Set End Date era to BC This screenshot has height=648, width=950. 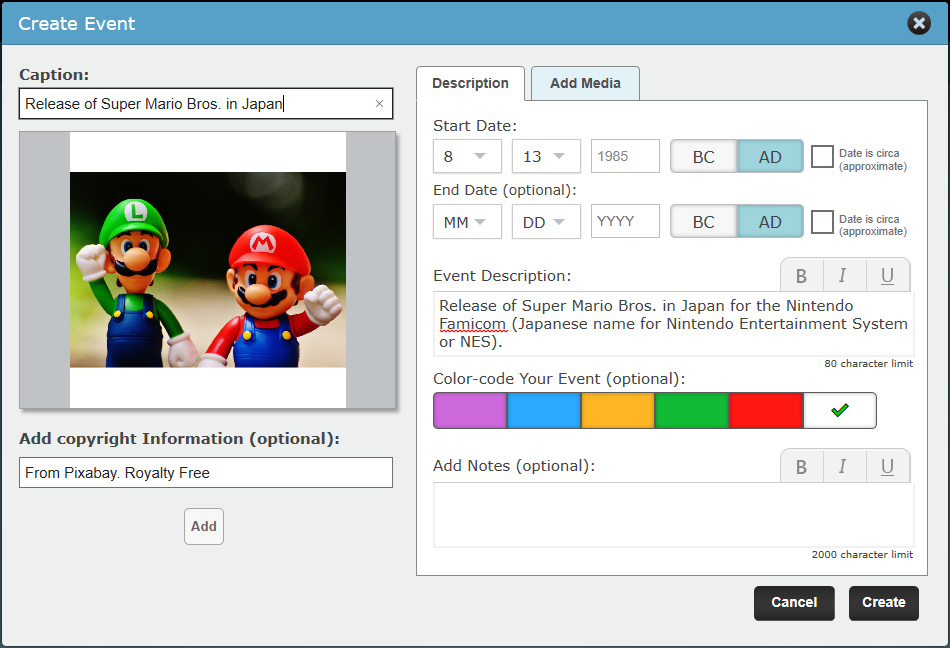pyautogui.click(x=703, y=222)
